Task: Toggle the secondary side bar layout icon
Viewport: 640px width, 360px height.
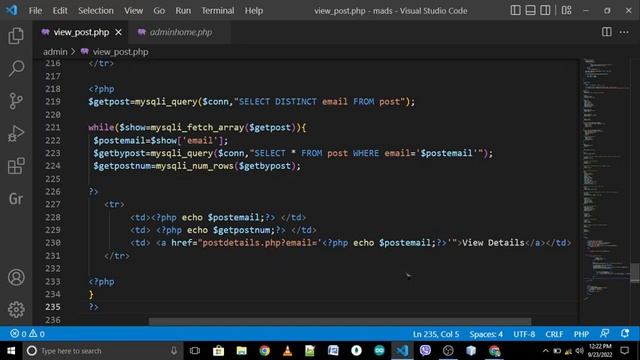Action: [x=545, y=10]
